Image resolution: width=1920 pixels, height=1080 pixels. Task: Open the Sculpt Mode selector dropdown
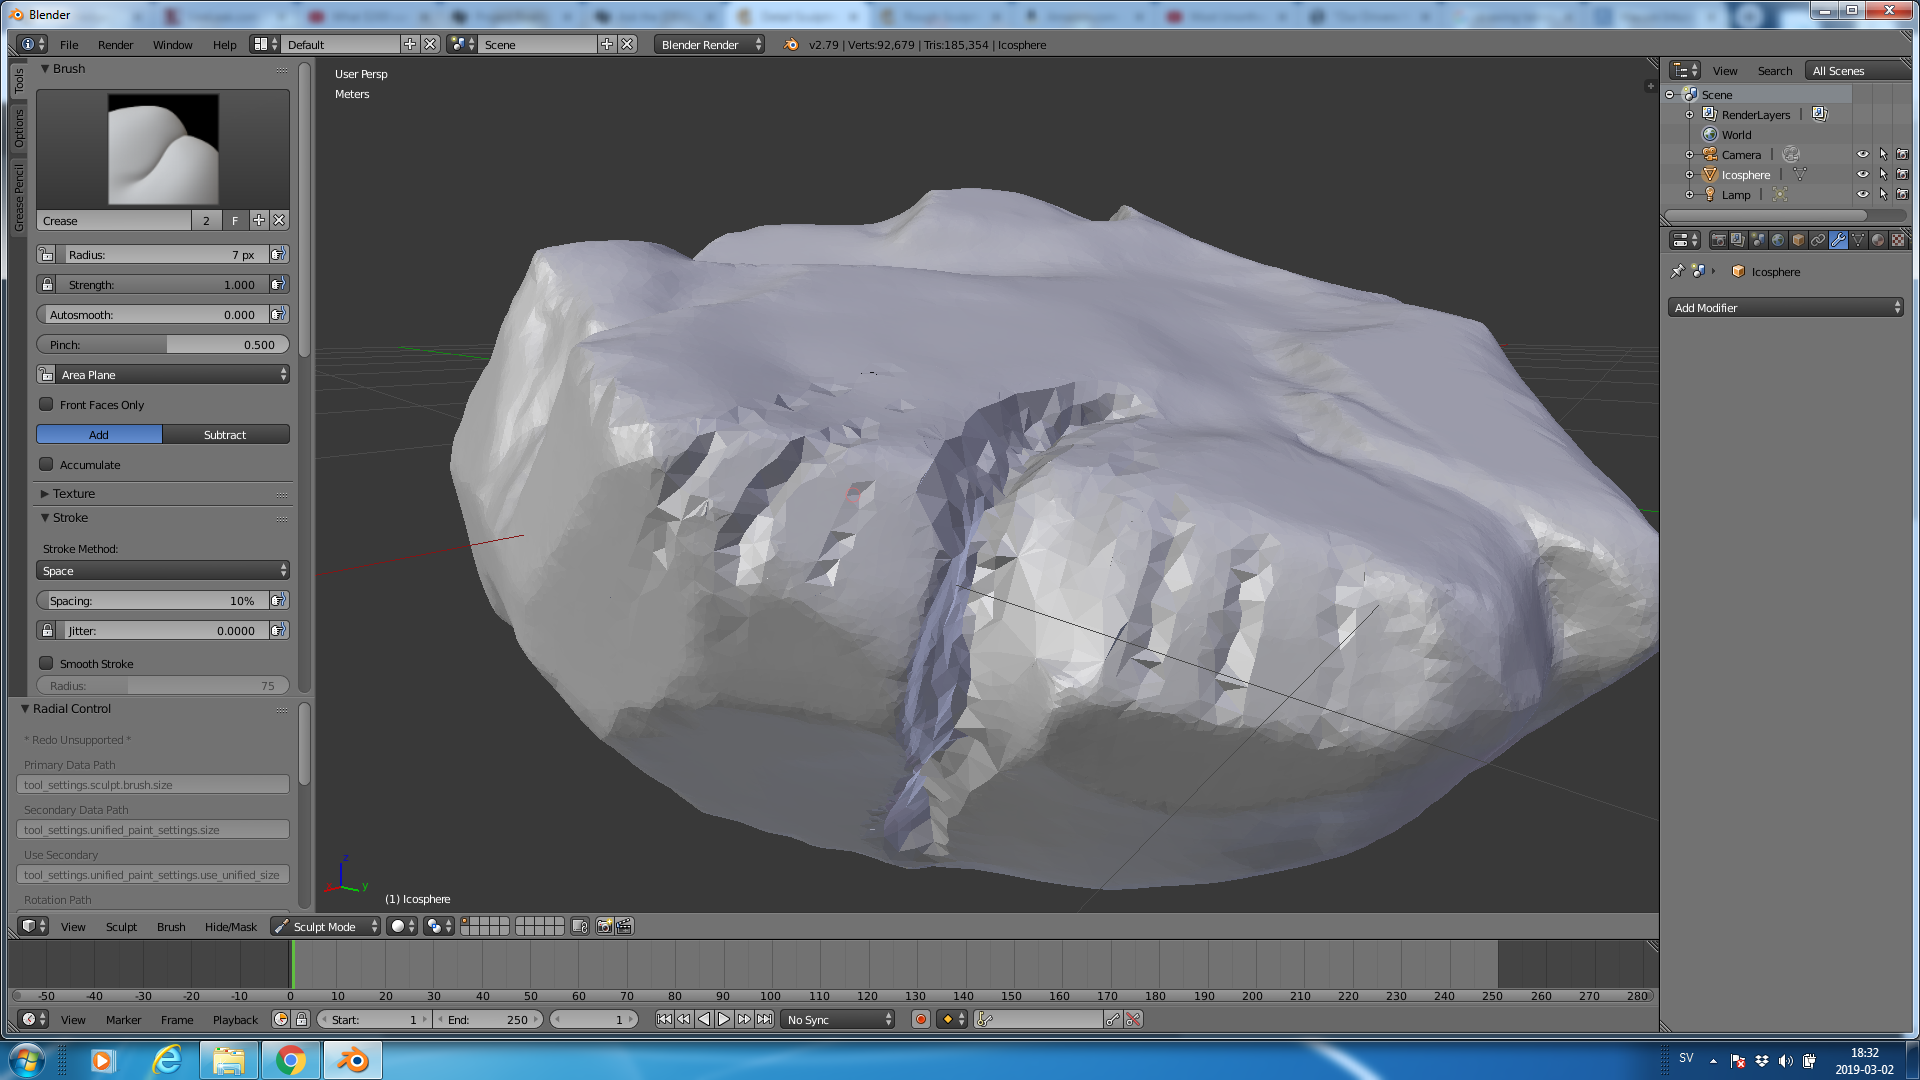(x=326, y=927)
